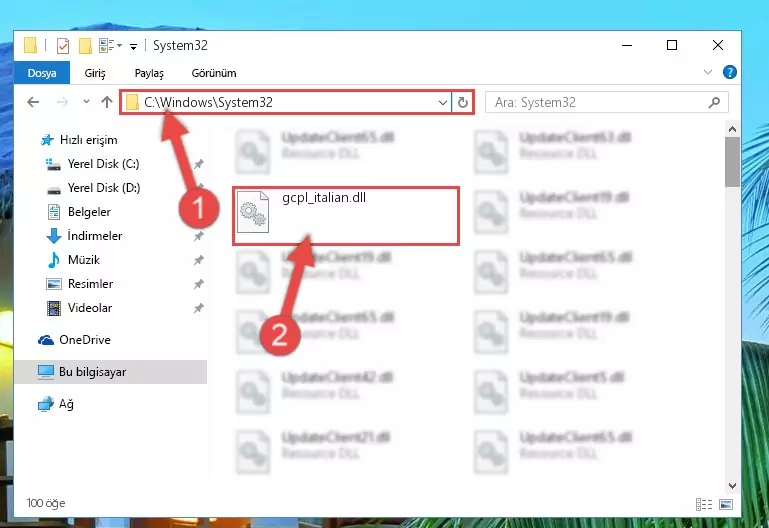Click the search magnifier icon
Screen dimensions: 769x528
click(x=715, y=102)
